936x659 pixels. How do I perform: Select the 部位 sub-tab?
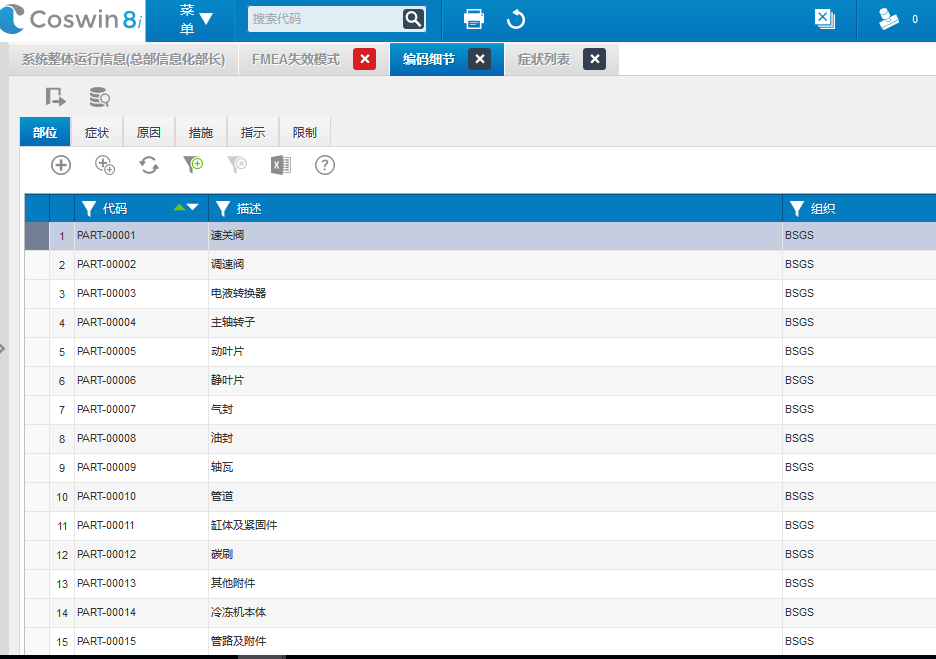tap(45, 132)
